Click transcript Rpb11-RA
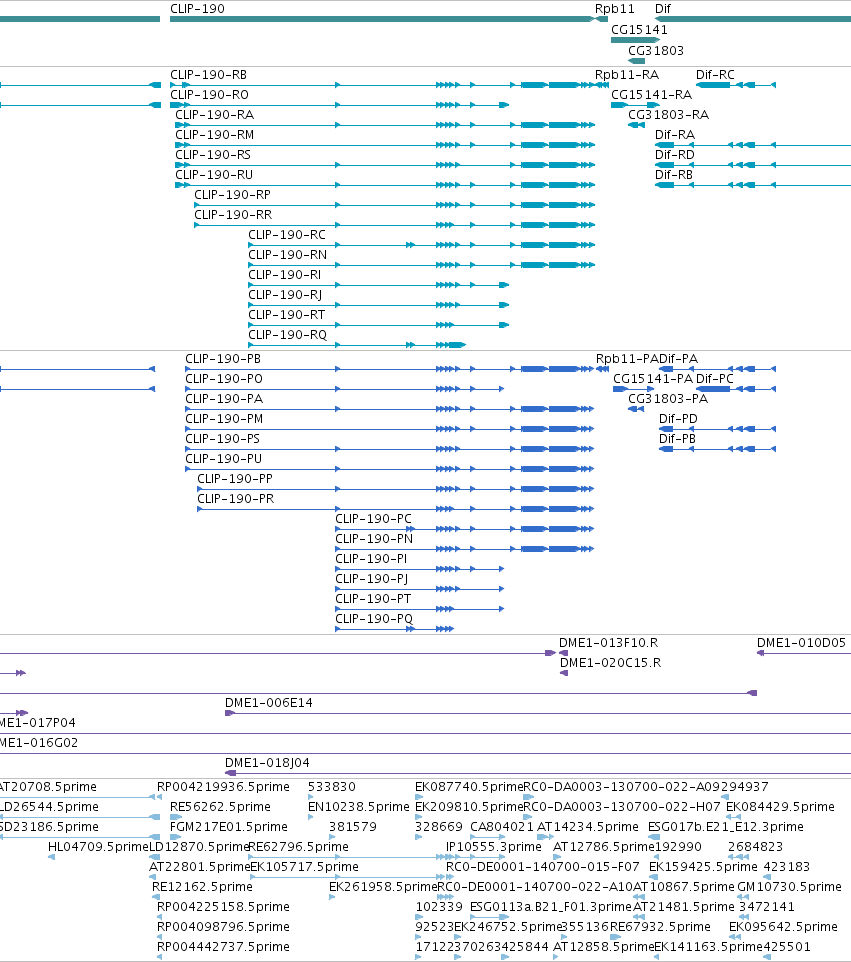The height and width of the screenshot is (962, 851). pos(626,75)
